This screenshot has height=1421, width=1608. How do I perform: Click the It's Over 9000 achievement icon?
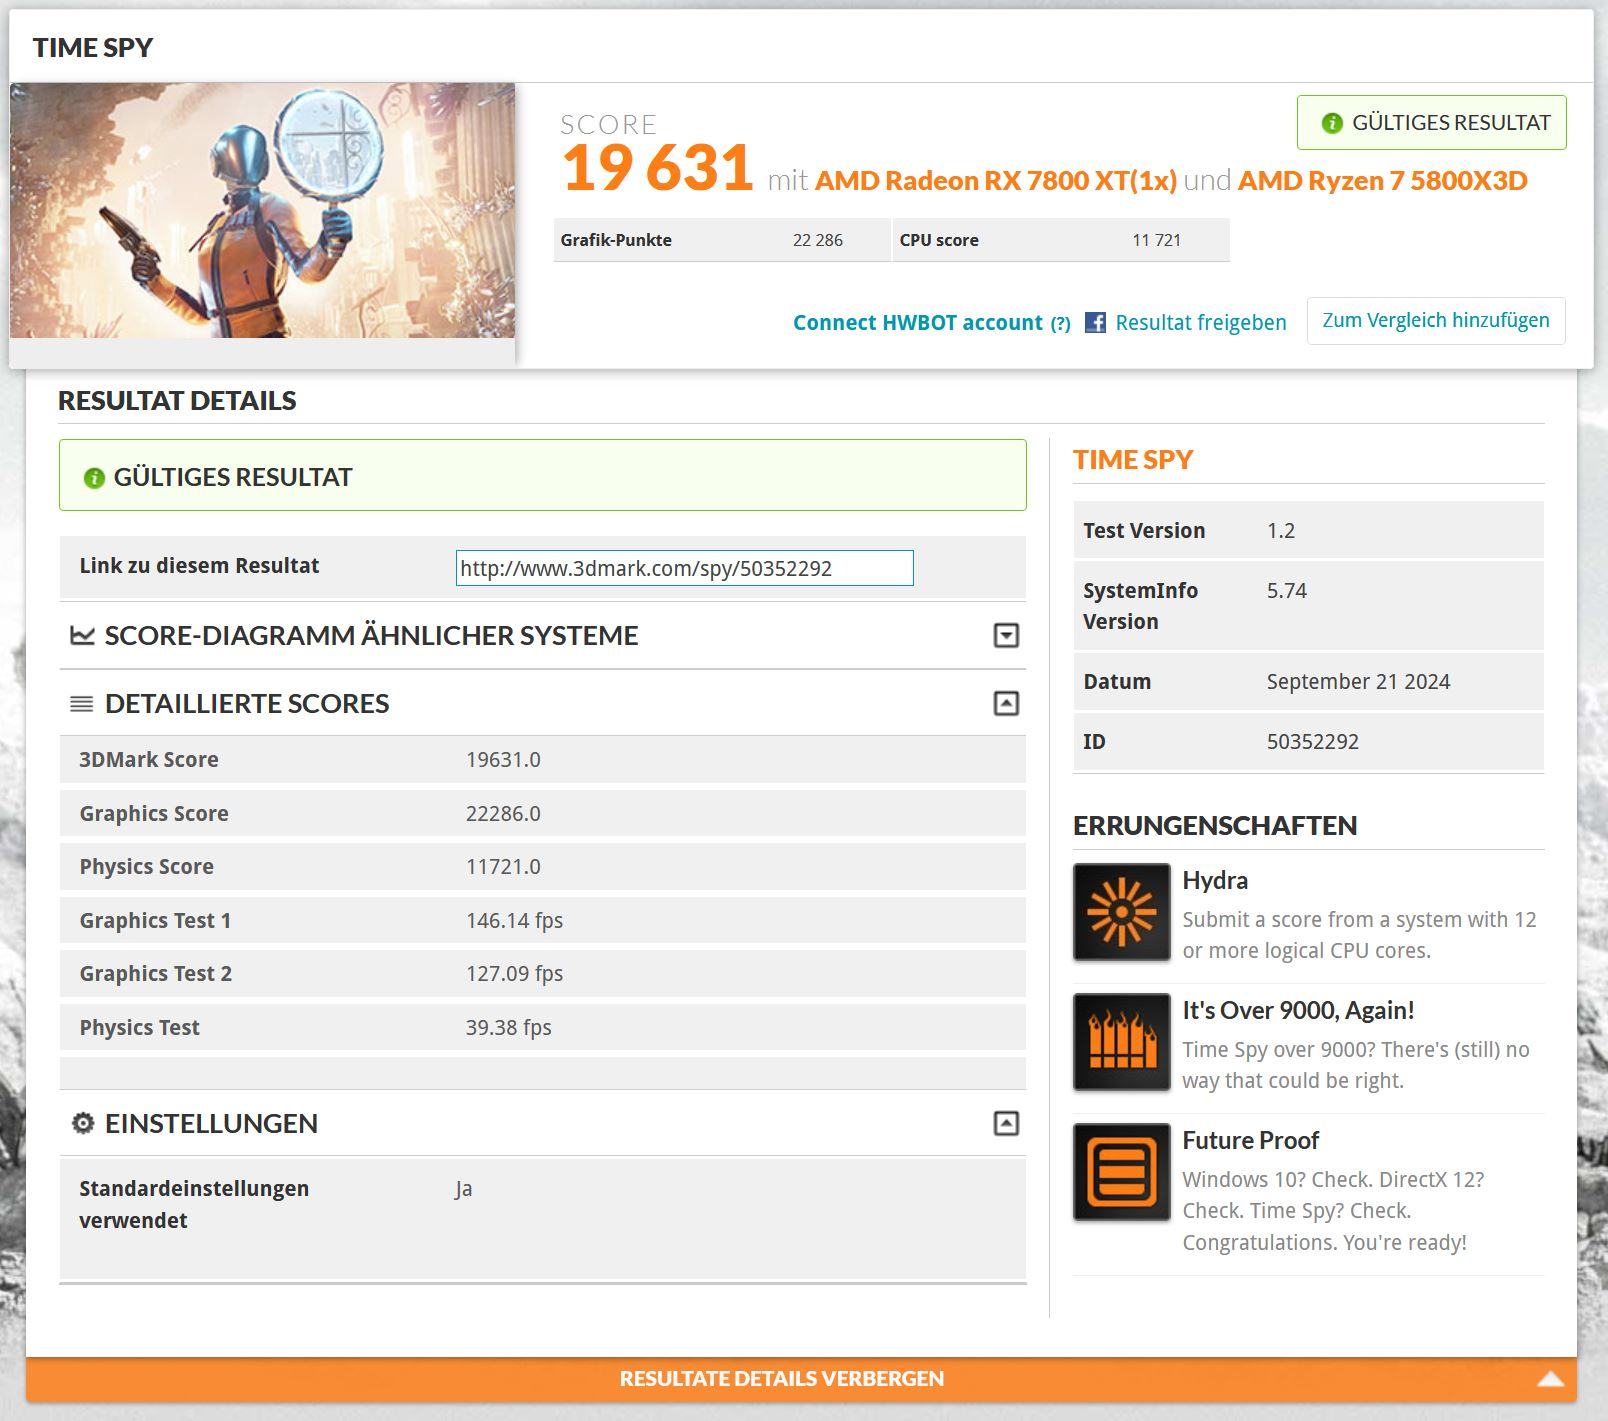point(1121,1042)
